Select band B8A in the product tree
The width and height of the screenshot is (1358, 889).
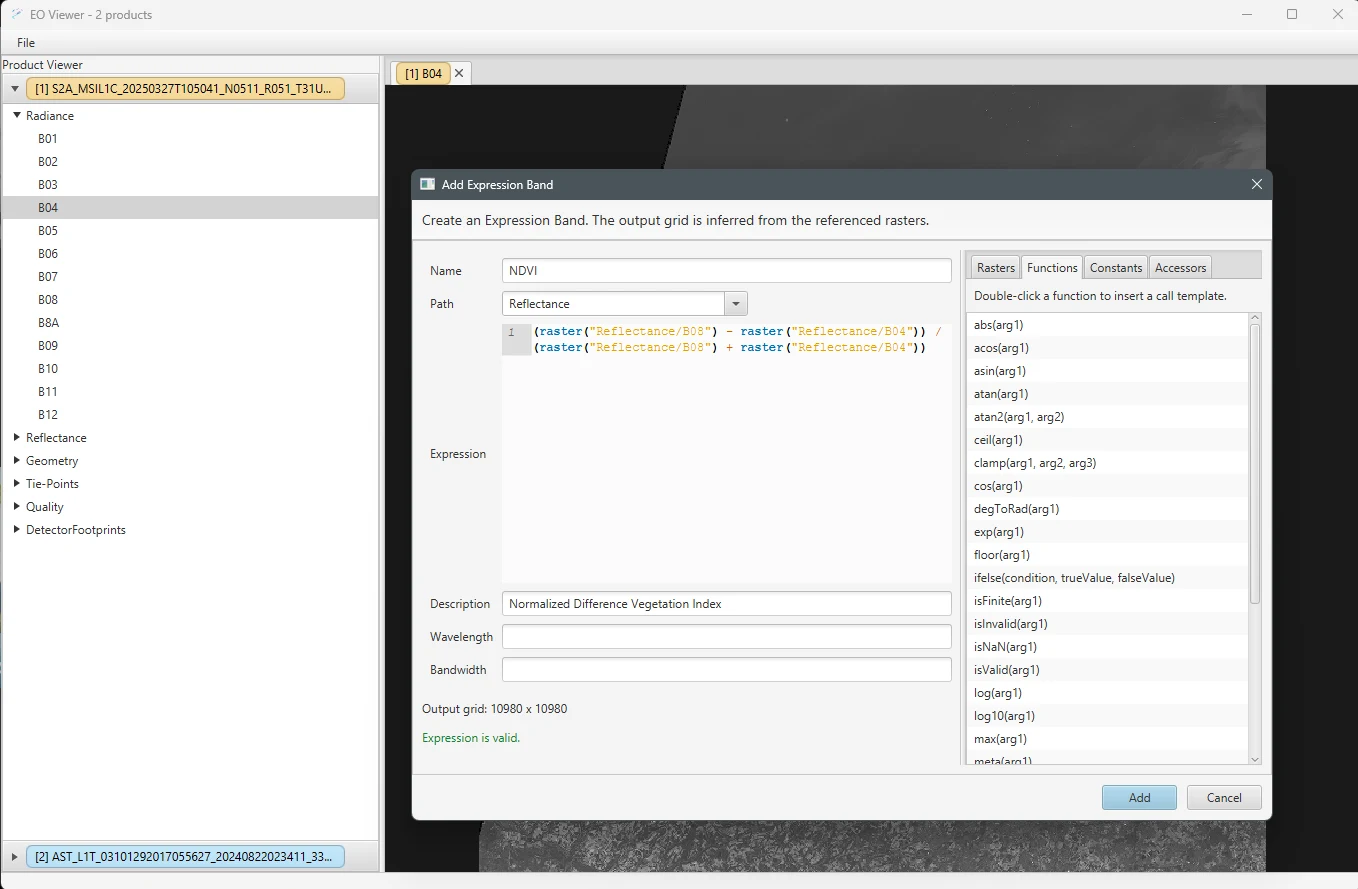point(190,323)
